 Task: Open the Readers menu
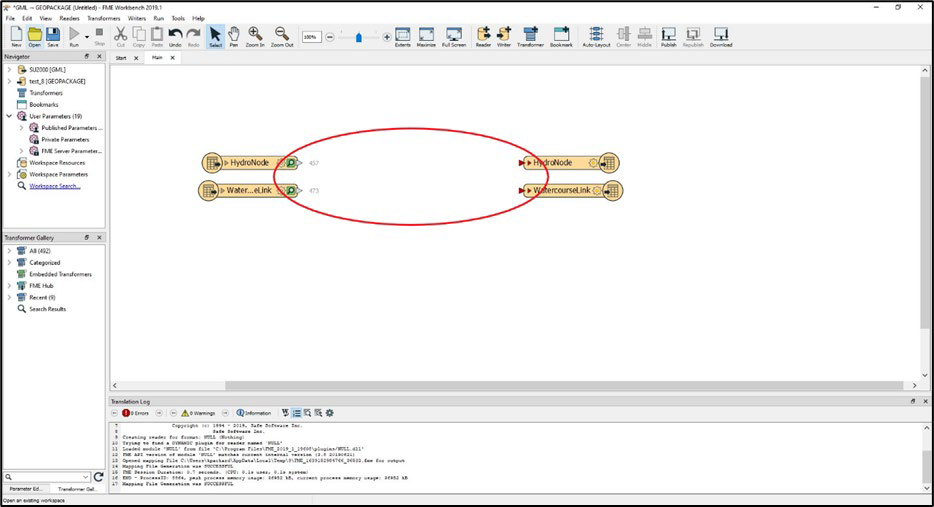(x=69, y=18)
